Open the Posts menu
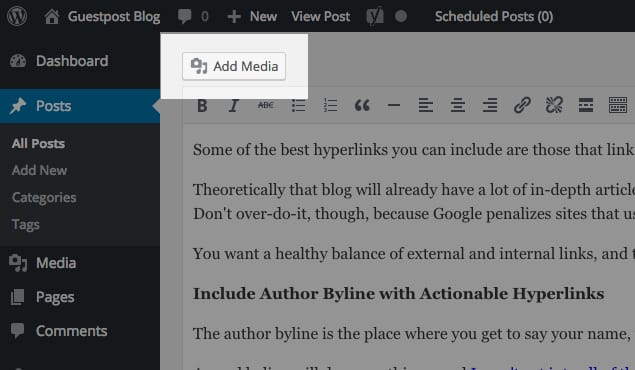 click(80, 106)
